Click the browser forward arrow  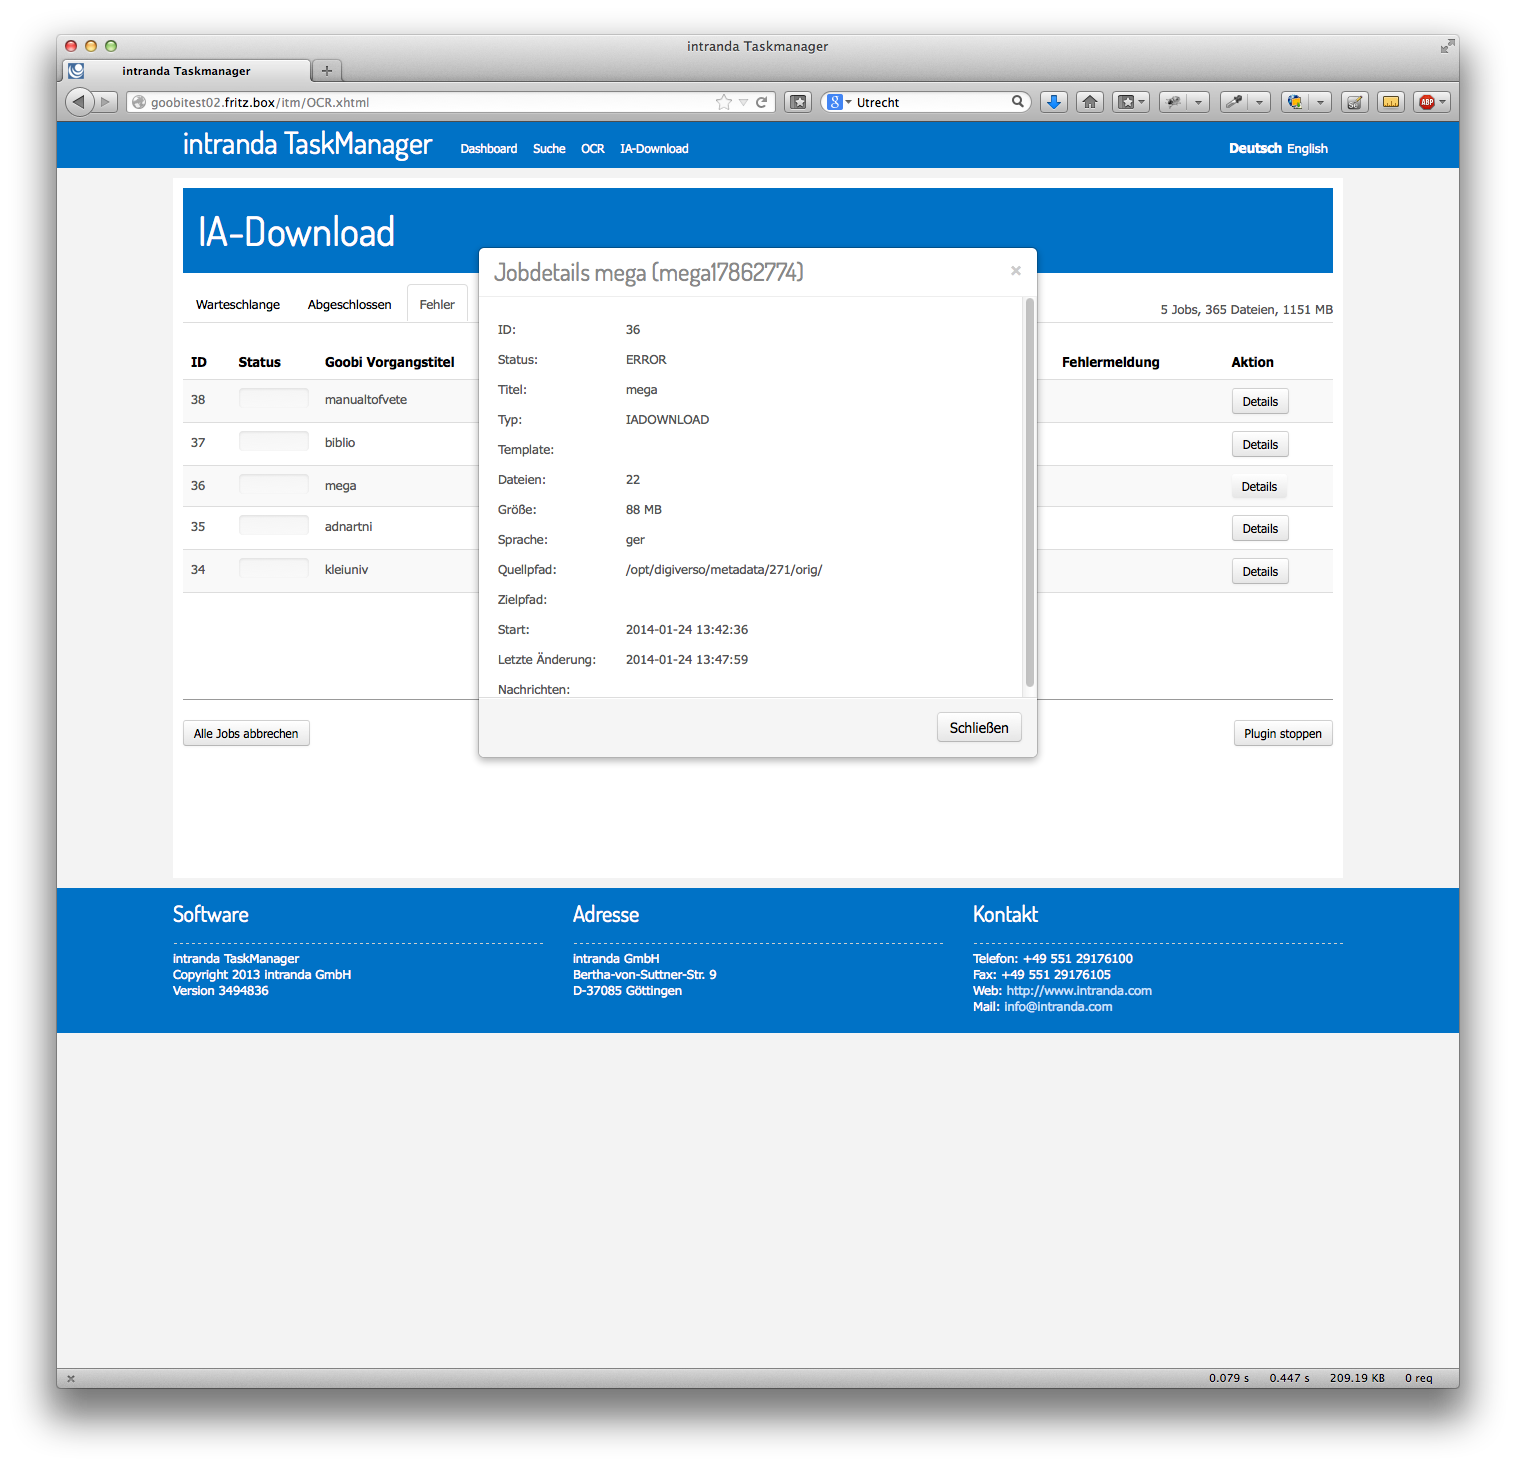click(x=106, y=102)
